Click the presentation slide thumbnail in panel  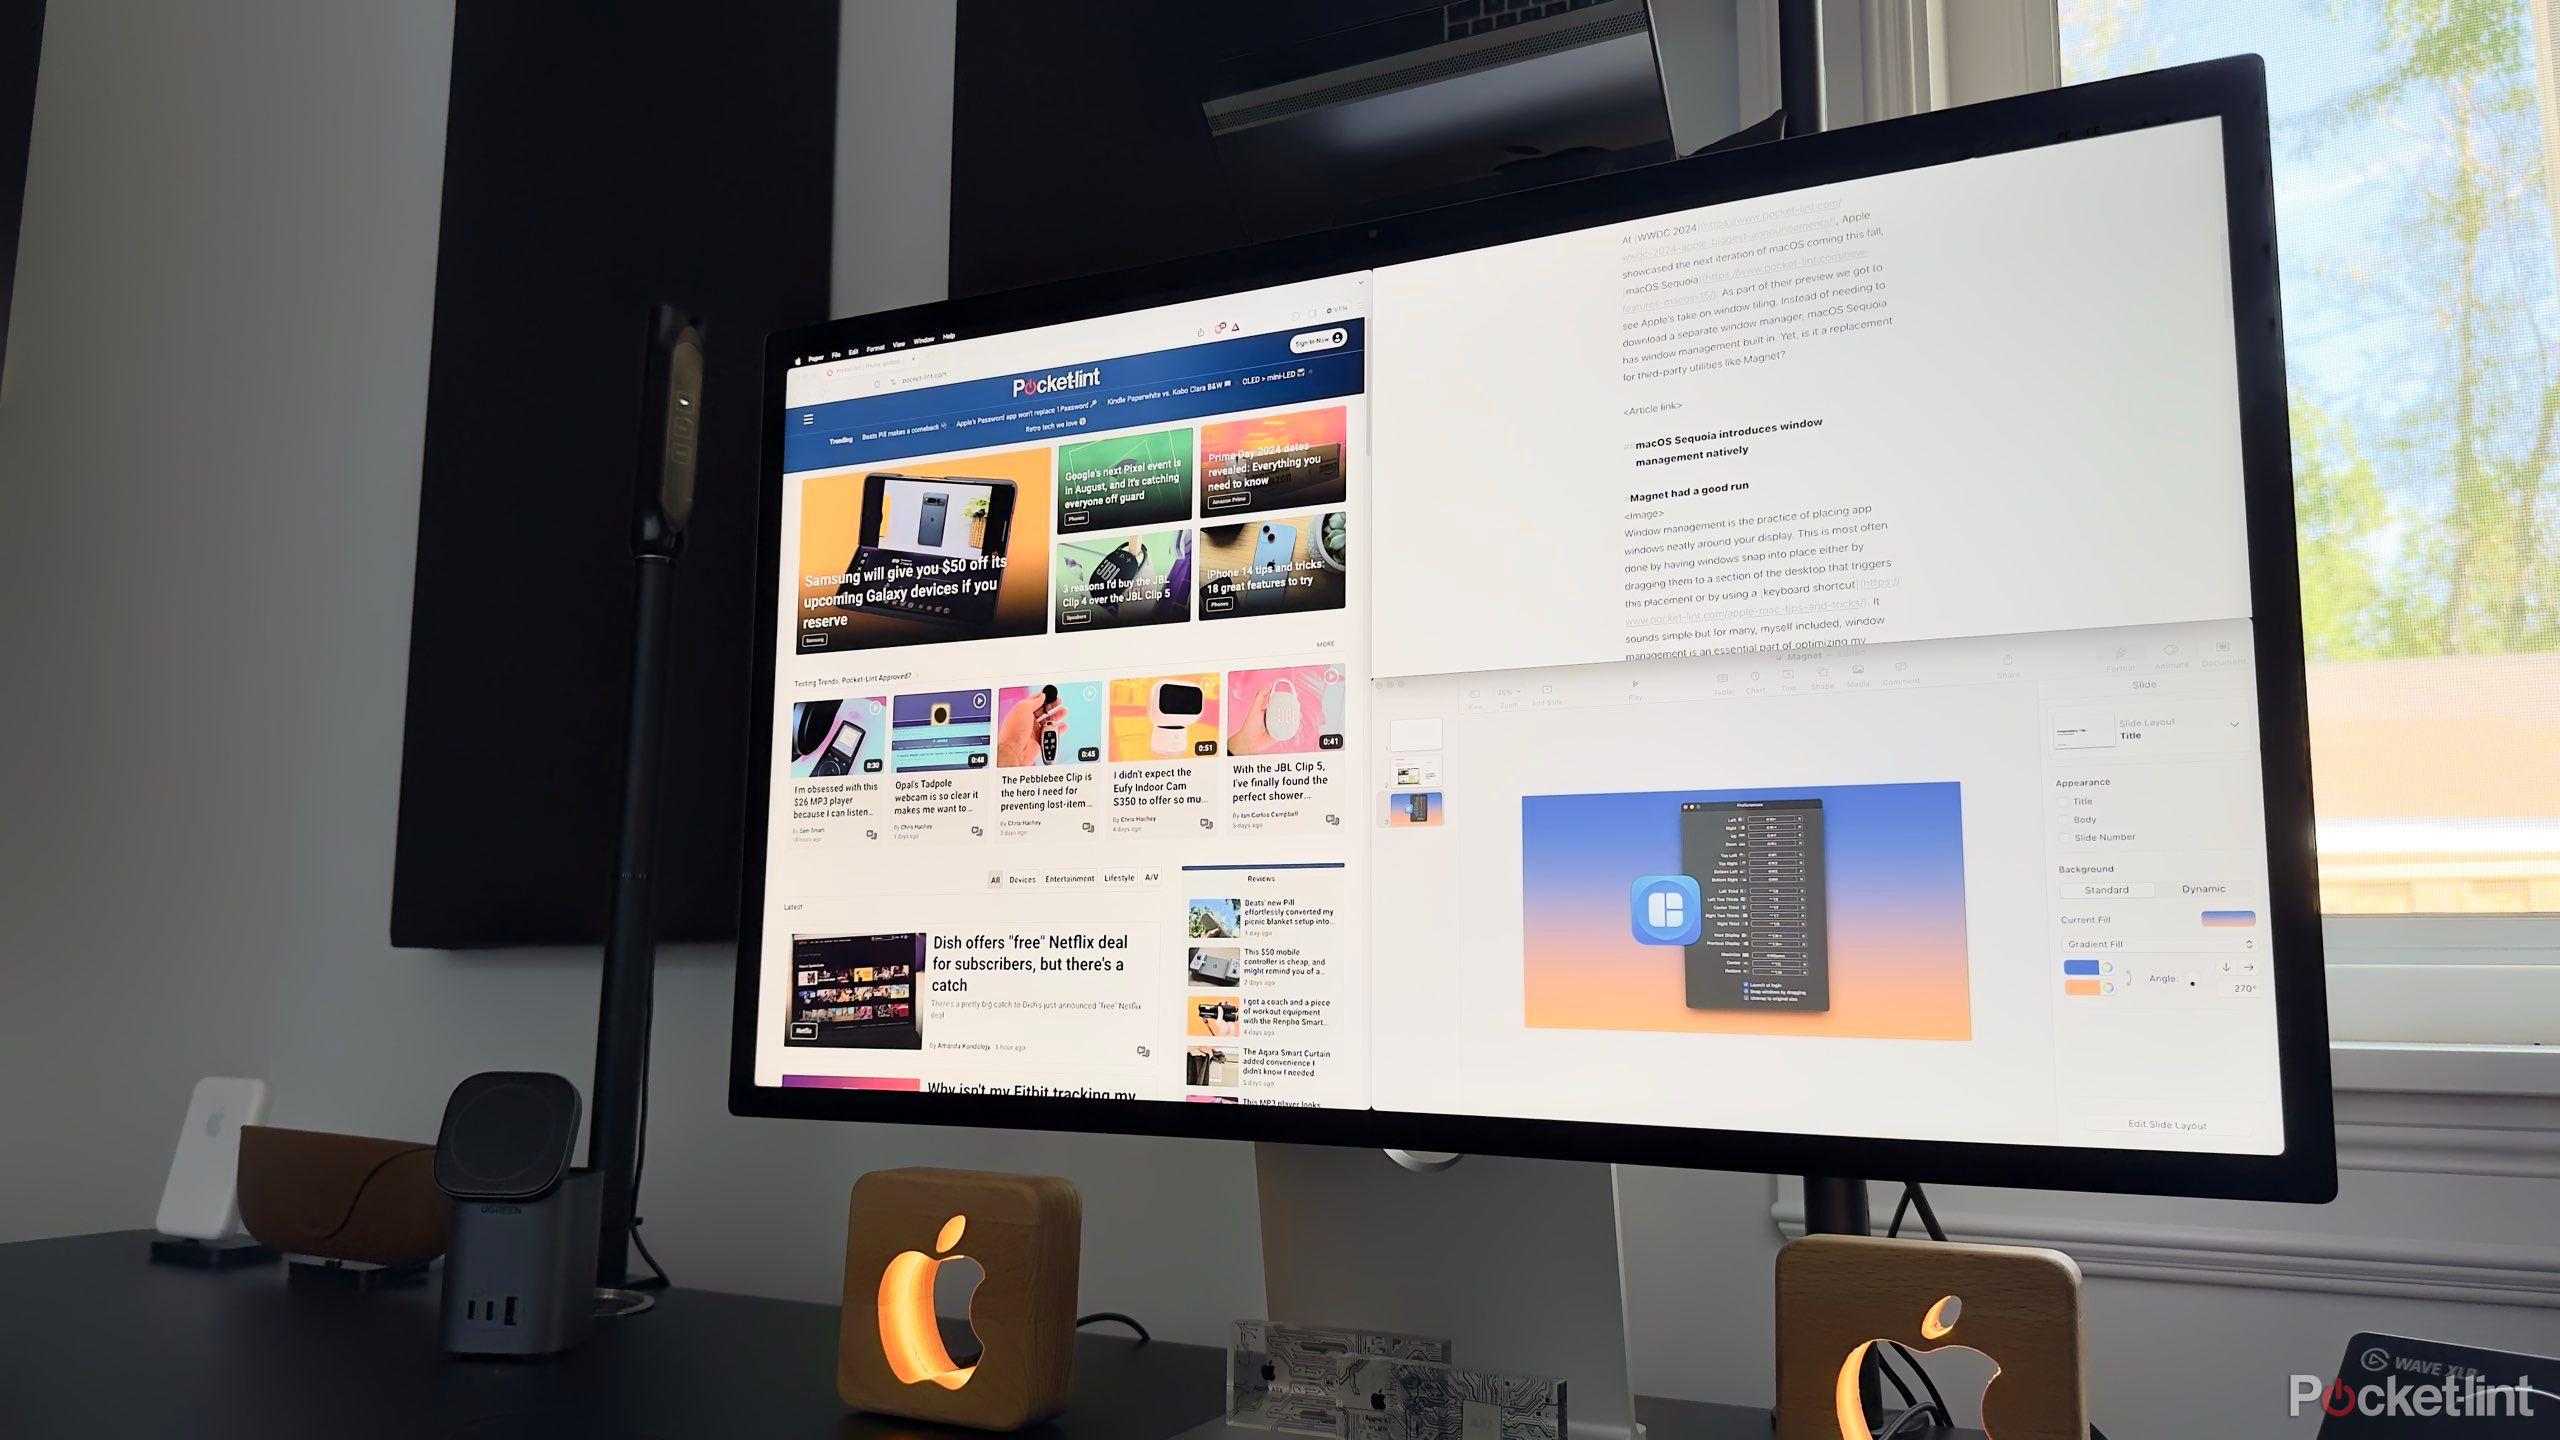[1414, 812]
